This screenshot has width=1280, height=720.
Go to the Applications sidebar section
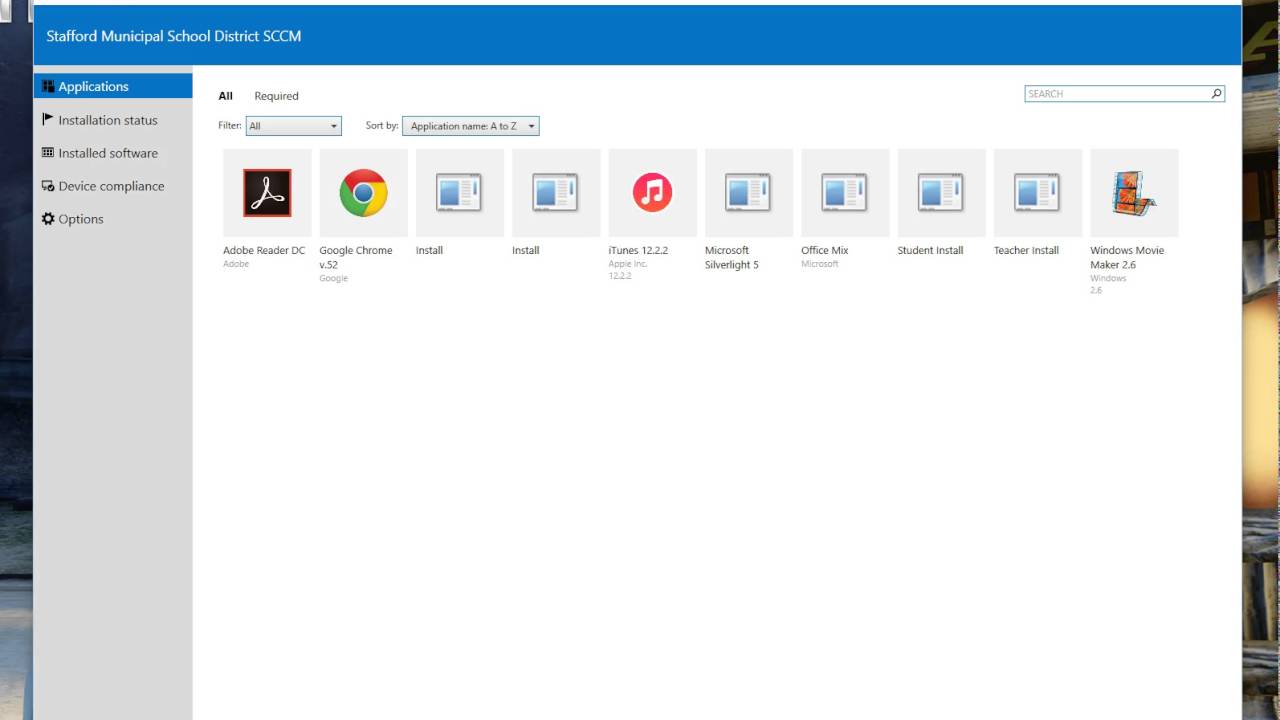pos(113,86)
